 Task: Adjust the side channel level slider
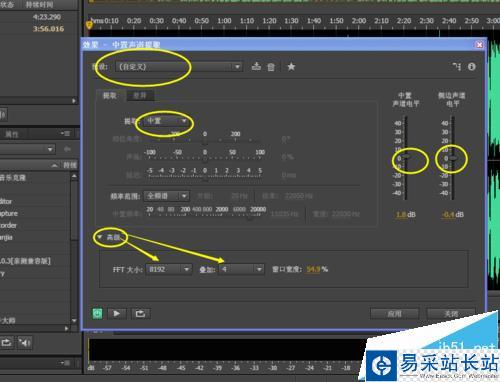pyautogui.click(x=452, y=158)
